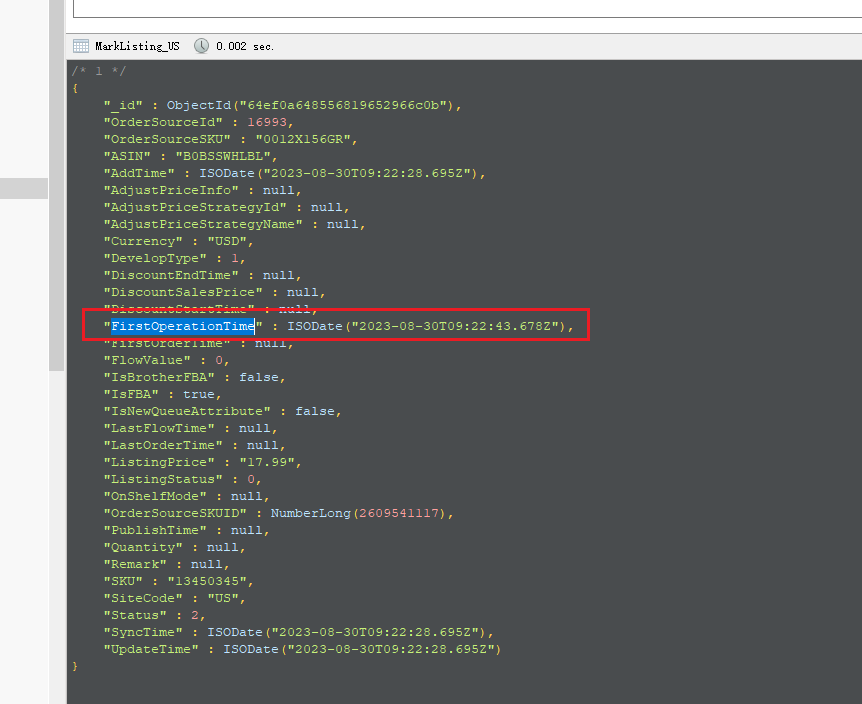862x704 pixels.
Task: Click the "PublishTime" field name
Action: (155, 530)
